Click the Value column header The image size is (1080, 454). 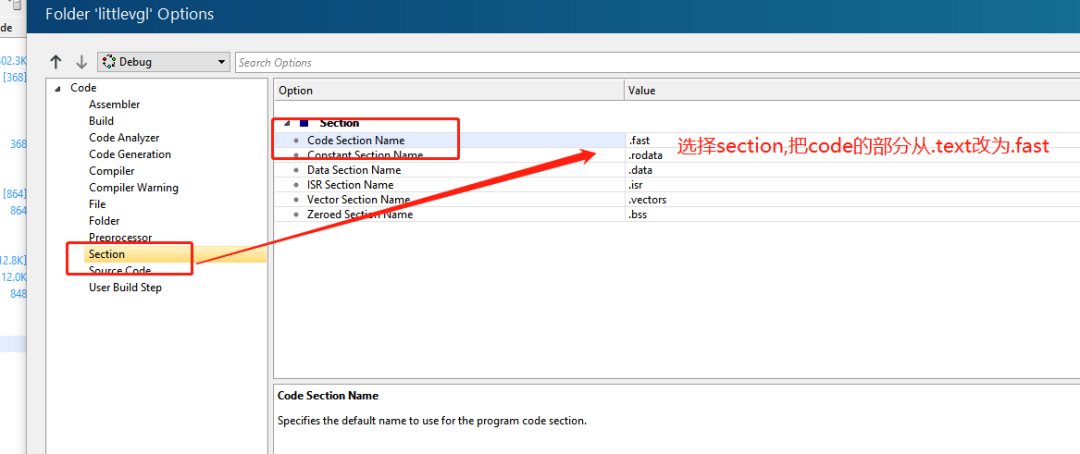[853, 90]
